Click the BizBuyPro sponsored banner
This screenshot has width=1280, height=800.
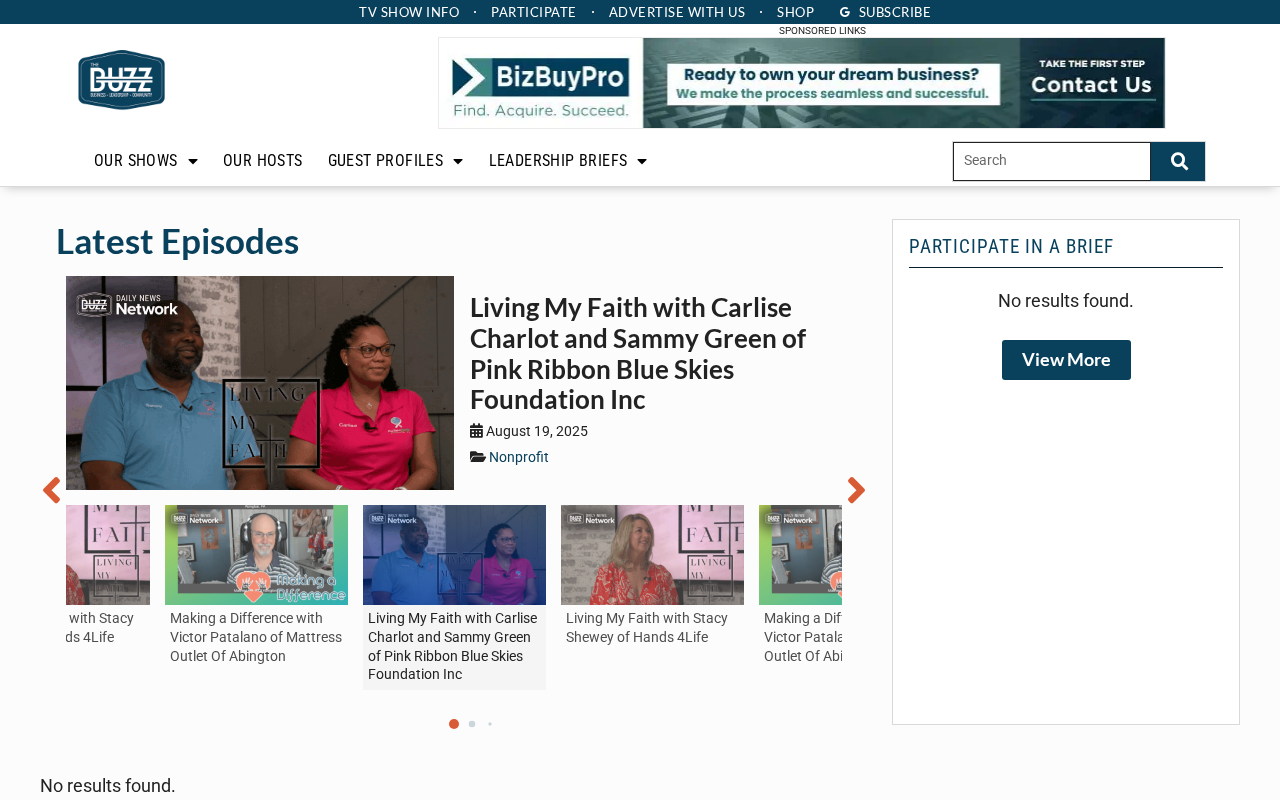click(802, 83)
